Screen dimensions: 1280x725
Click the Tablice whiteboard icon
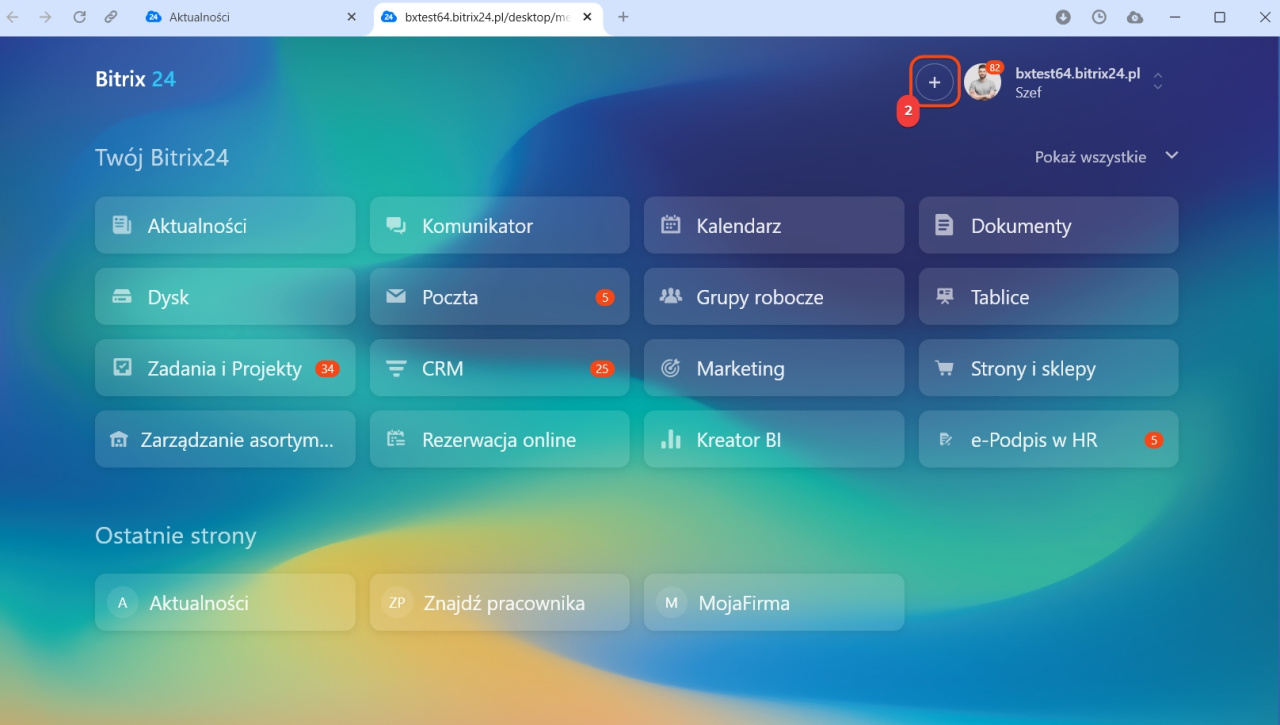point(944,297)
